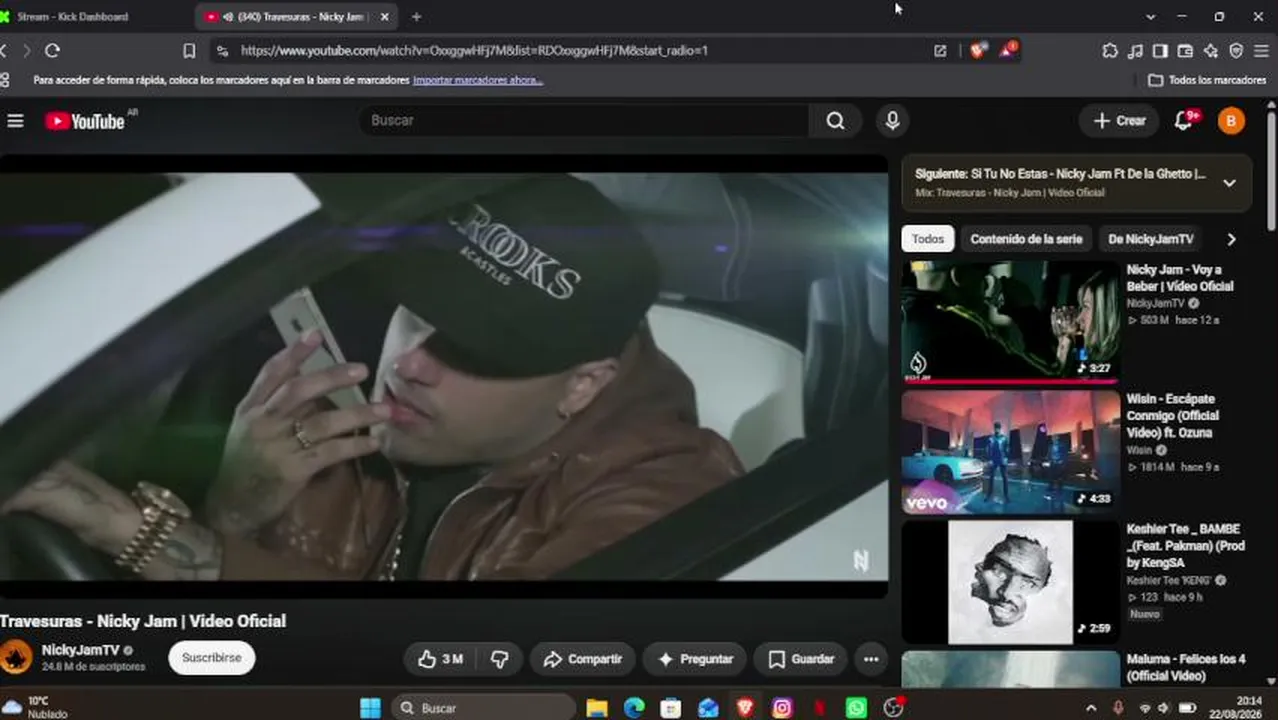The width and height of the screenshot is (1278, 720).
Task: Show hidden system tray icons chevron
Action: pyautogui.click(x=1090, y=708)
